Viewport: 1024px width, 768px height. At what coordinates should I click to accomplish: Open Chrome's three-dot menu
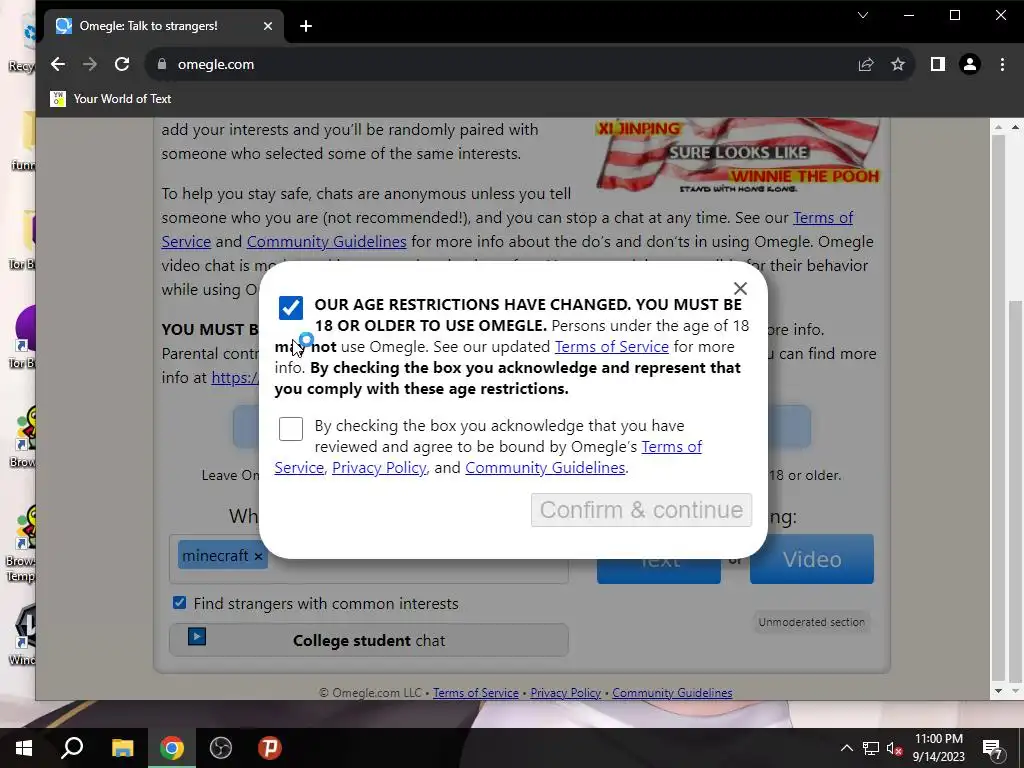[1002, 64]
